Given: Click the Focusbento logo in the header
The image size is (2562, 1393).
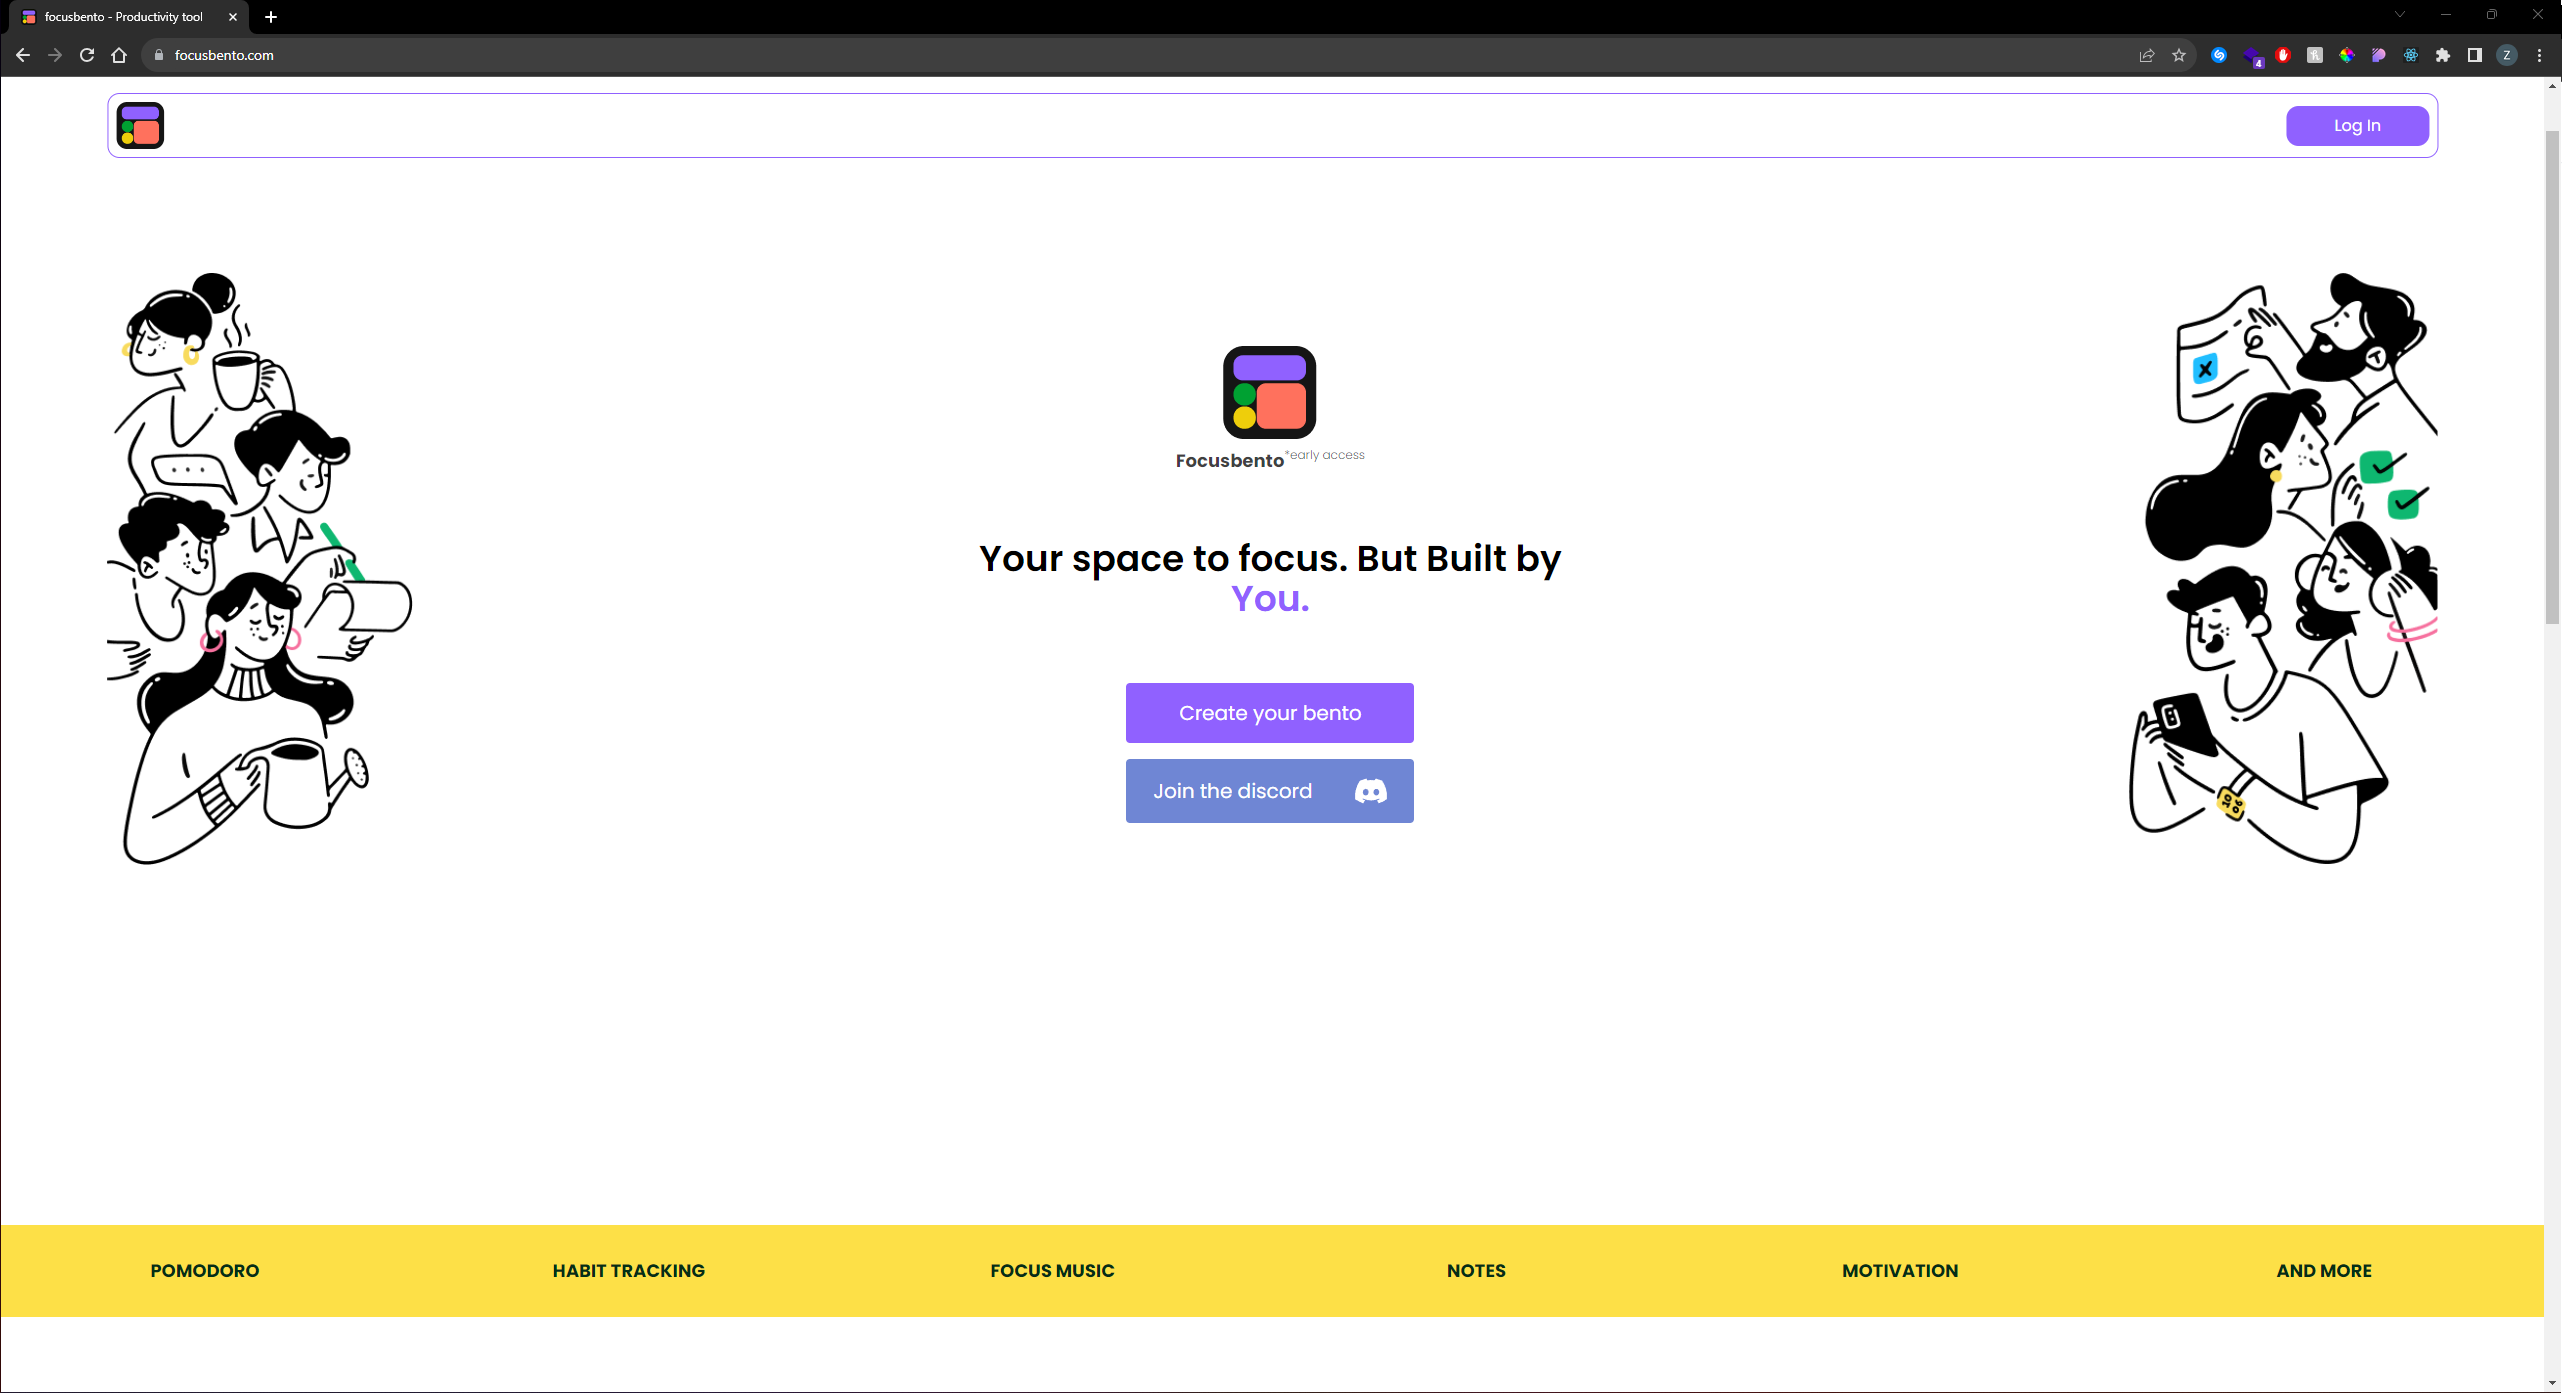Looking at the screenshot, I should coord(140,126).
